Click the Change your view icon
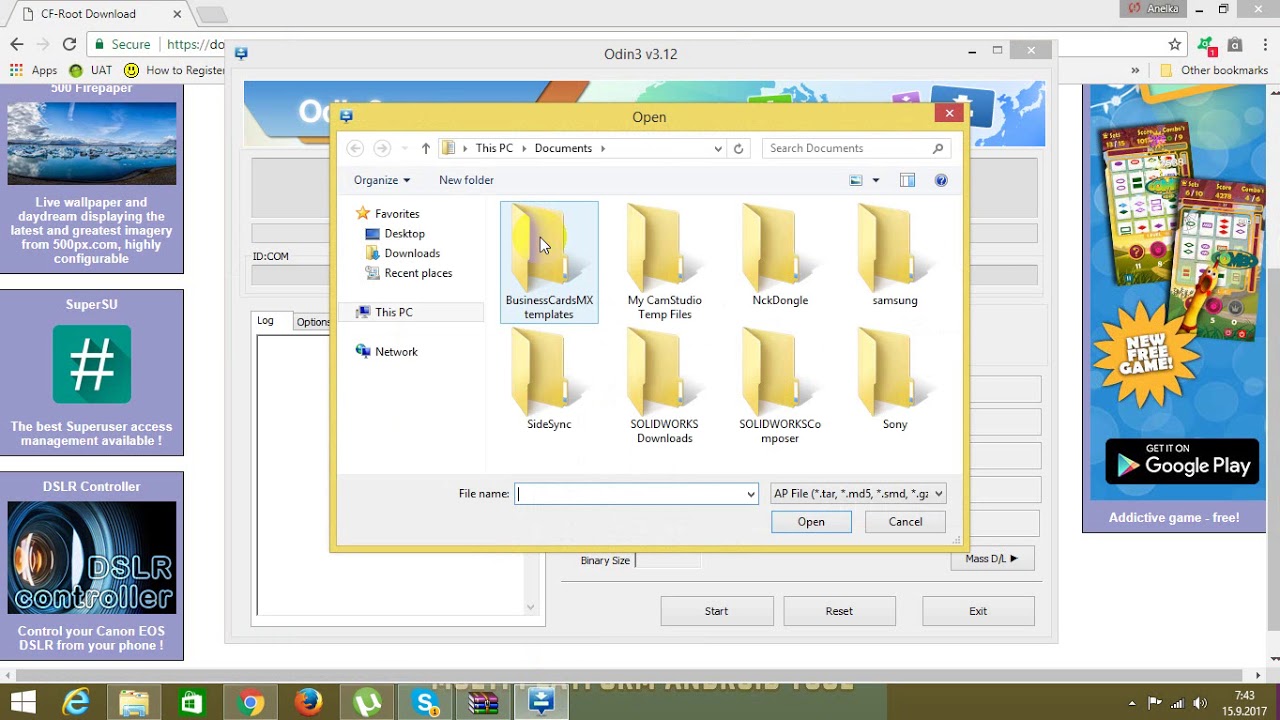 [856, 180]
